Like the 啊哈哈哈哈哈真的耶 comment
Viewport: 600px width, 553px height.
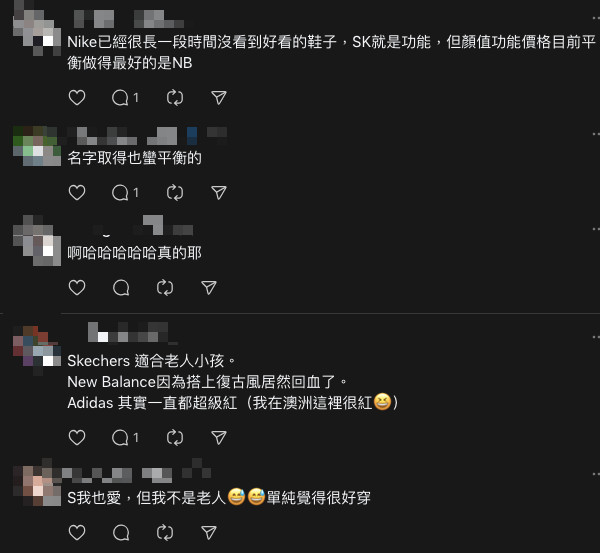(77, 287)
